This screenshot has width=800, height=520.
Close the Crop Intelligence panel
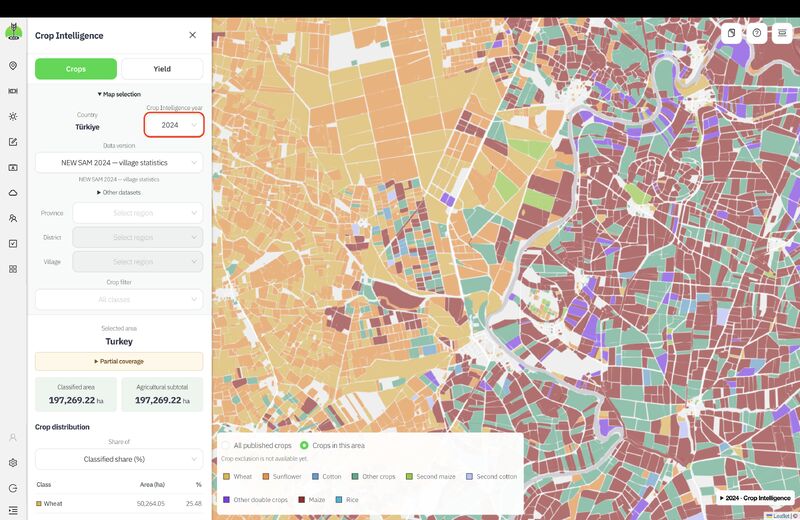192,35
